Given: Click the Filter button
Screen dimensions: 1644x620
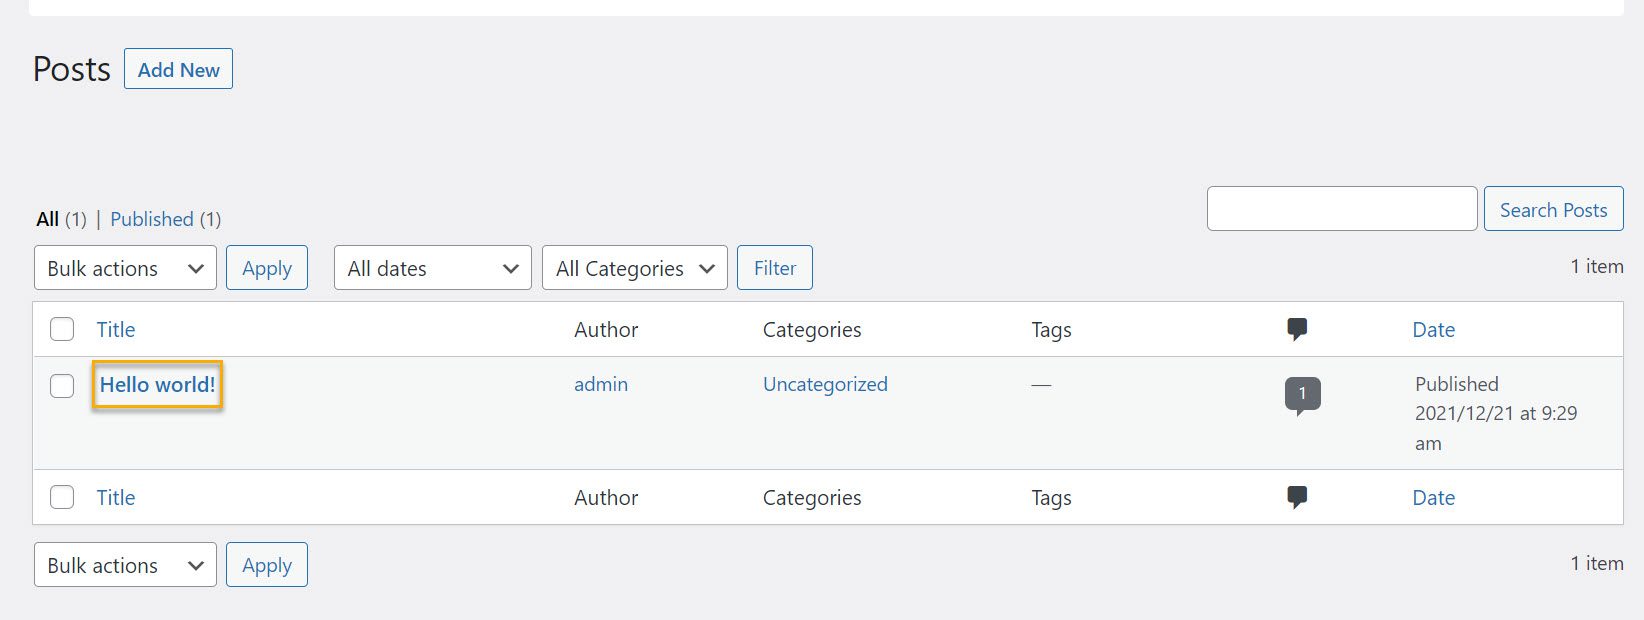Looking at the screenshot, I should pyautogui.click(x=774, y=267).
